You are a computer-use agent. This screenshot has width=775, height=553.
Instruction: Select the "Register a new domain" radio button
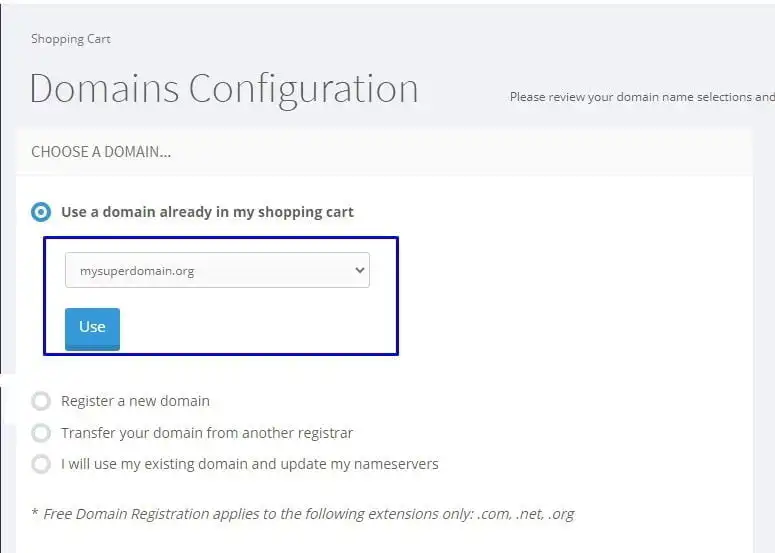tap(41, 401)
